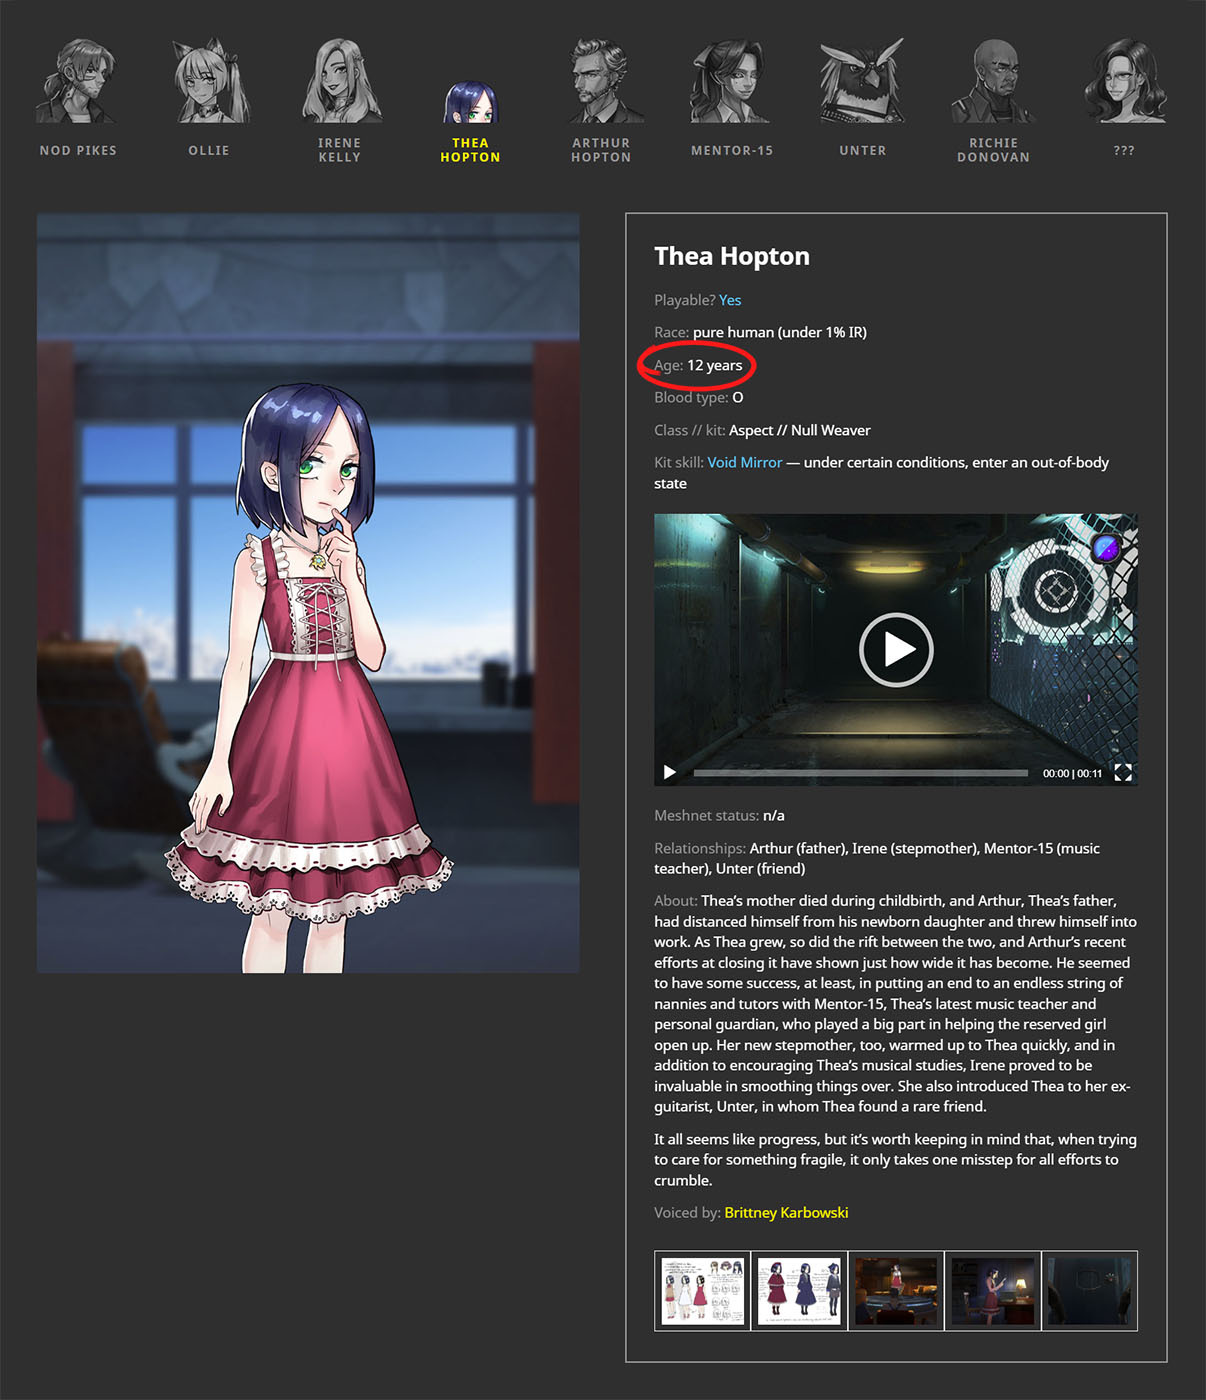The width and height of the screenshot is (1206, 1400).
Task: Open voice actor Brittney Karbowski link
Action: [x=786, y=1212]
